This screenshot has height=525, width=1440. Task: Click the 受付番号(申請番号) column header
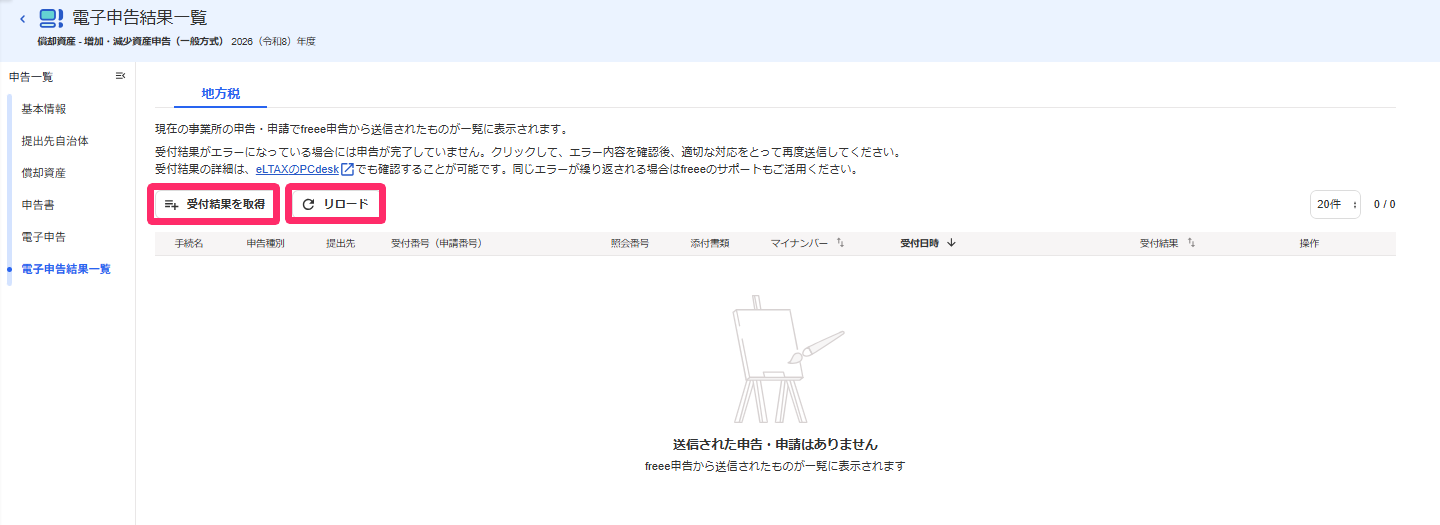437,243
